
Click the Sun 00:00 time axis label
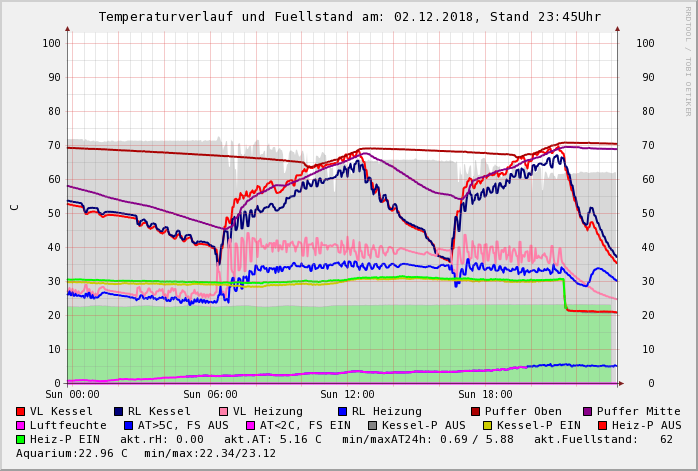[72, 395]
